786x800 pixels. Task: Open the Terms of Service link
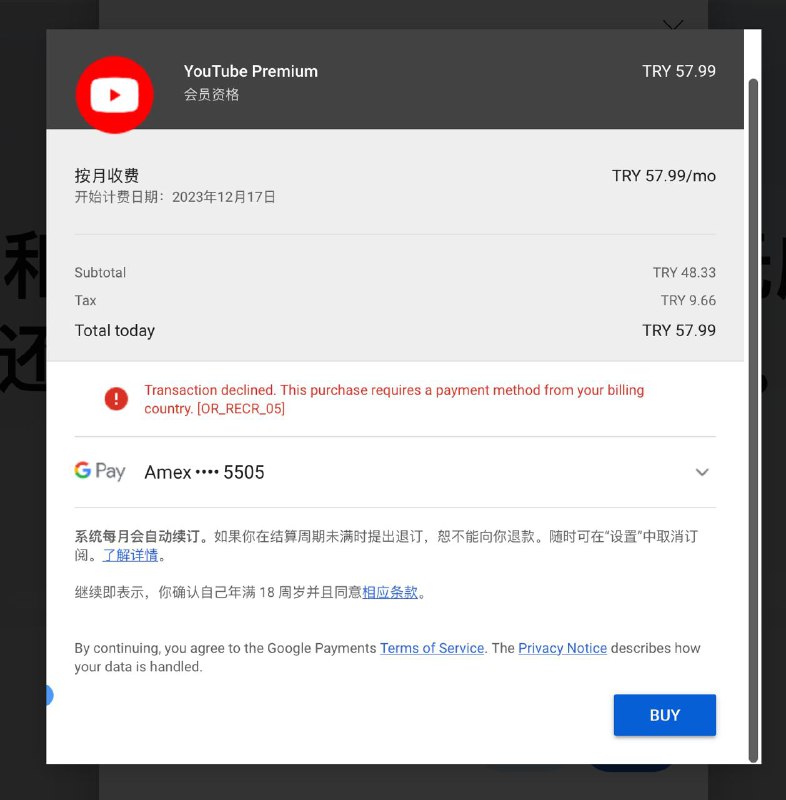coord(432,648)
